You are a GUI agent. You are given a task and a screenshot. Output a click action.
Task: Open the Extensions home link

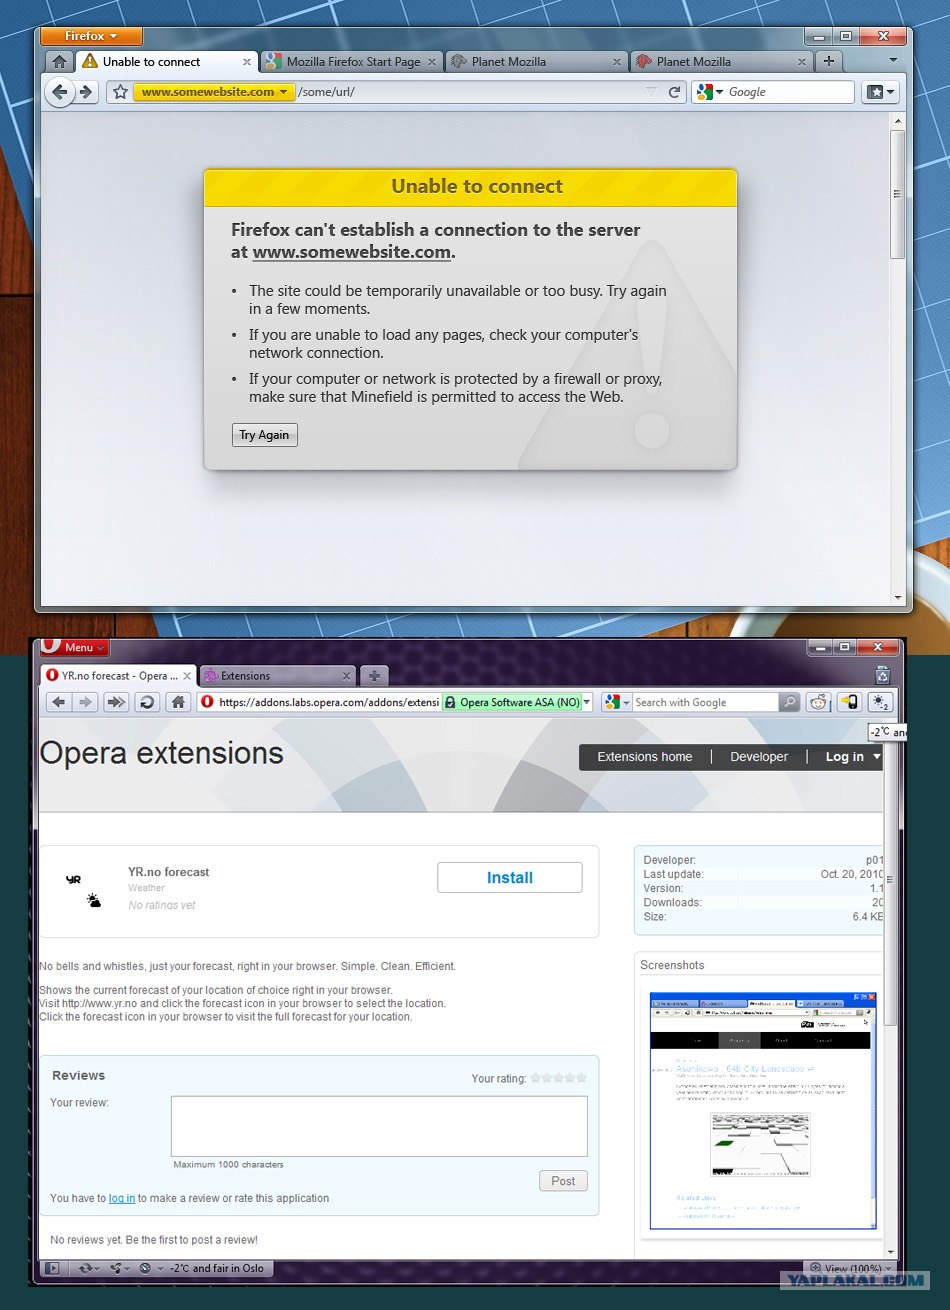[645, 757]
